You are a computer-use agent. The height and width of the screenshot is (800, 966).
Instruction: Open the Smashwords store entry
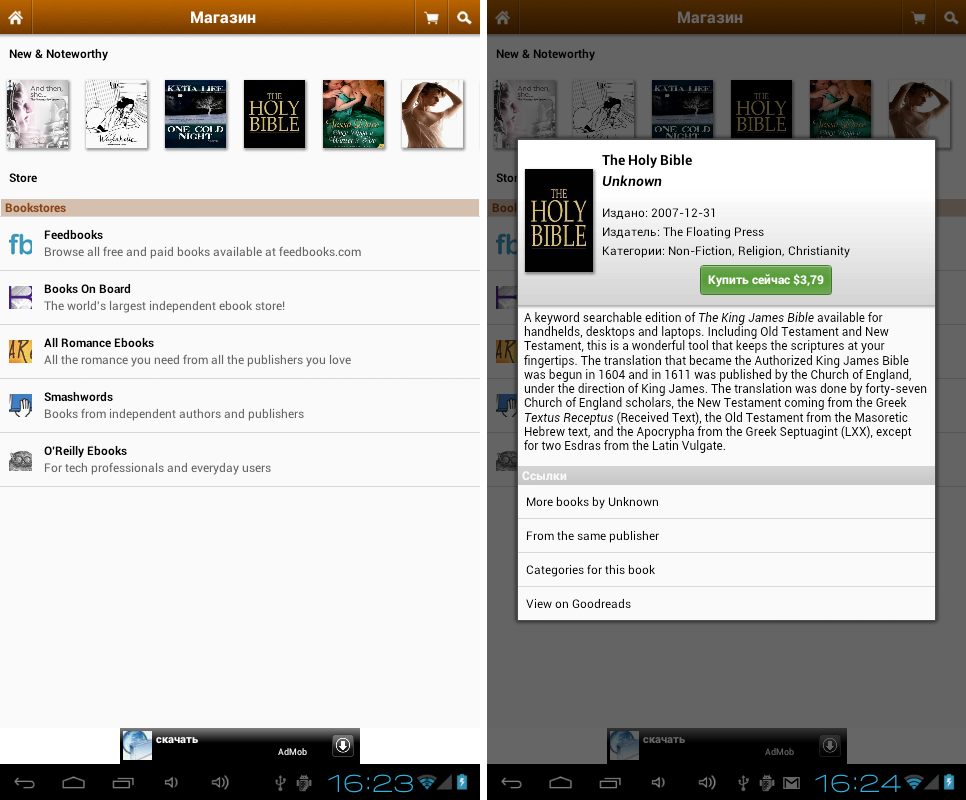(x=240, y=406)
